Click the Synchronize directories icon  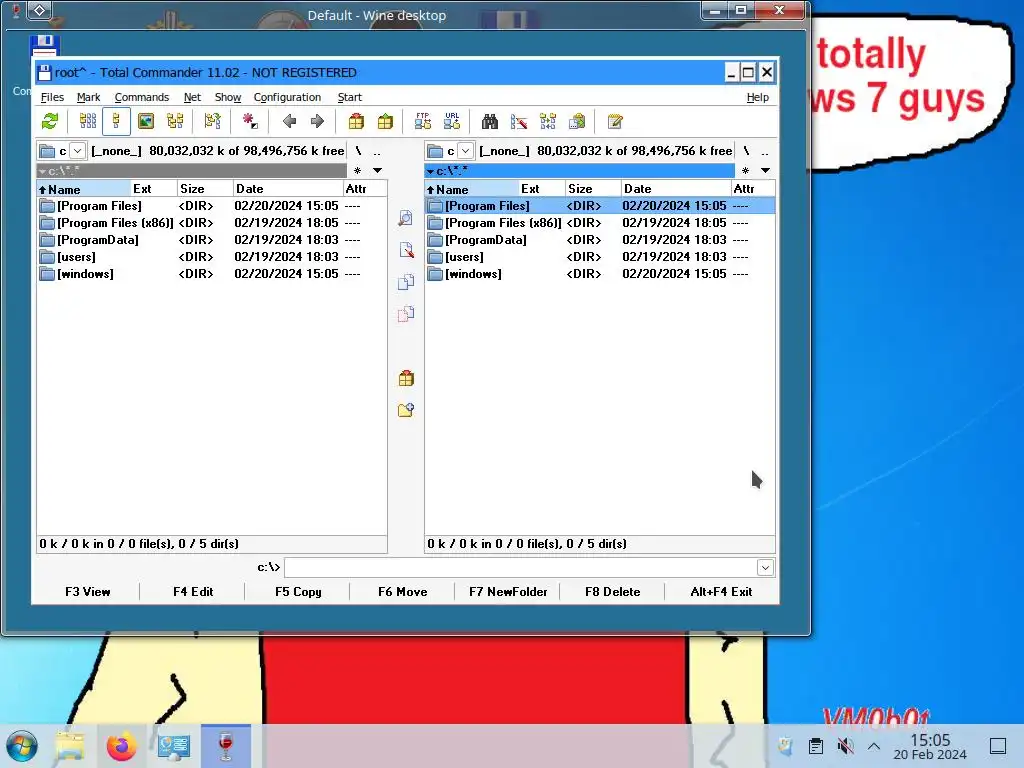(x=548, y=121)
